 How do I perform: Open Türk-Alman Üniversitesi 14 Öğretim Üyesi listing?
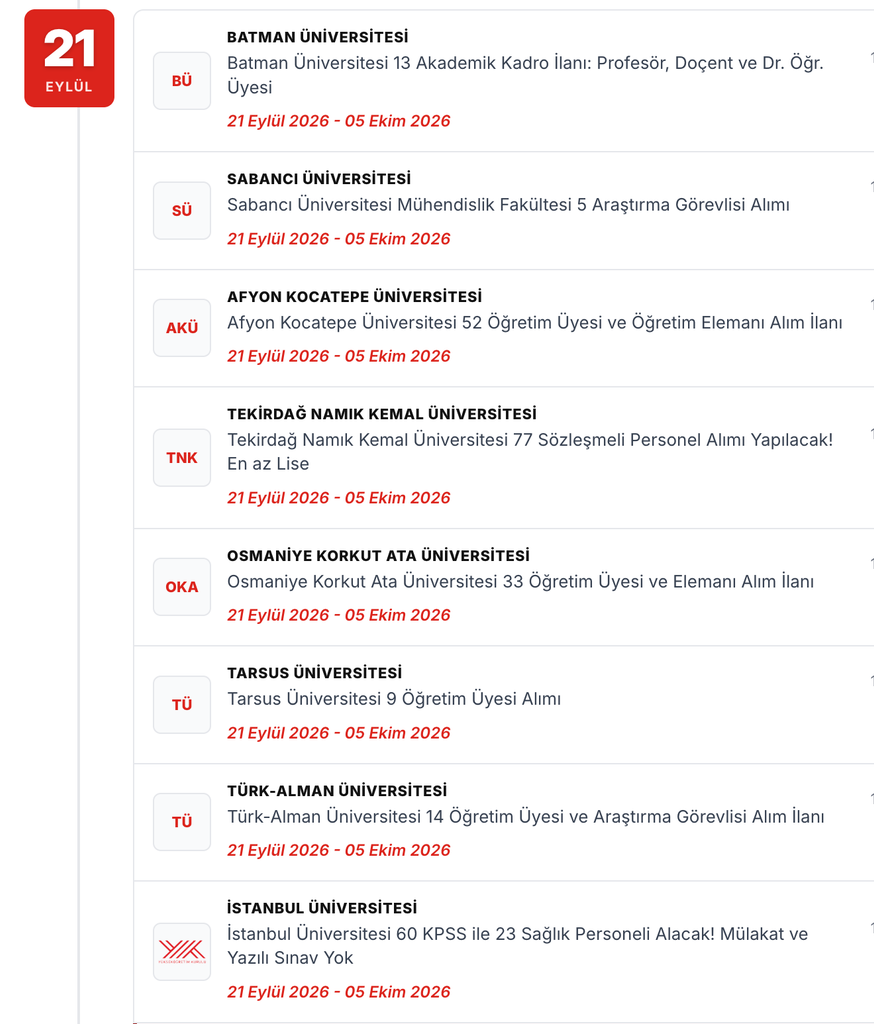pos(525,817)
